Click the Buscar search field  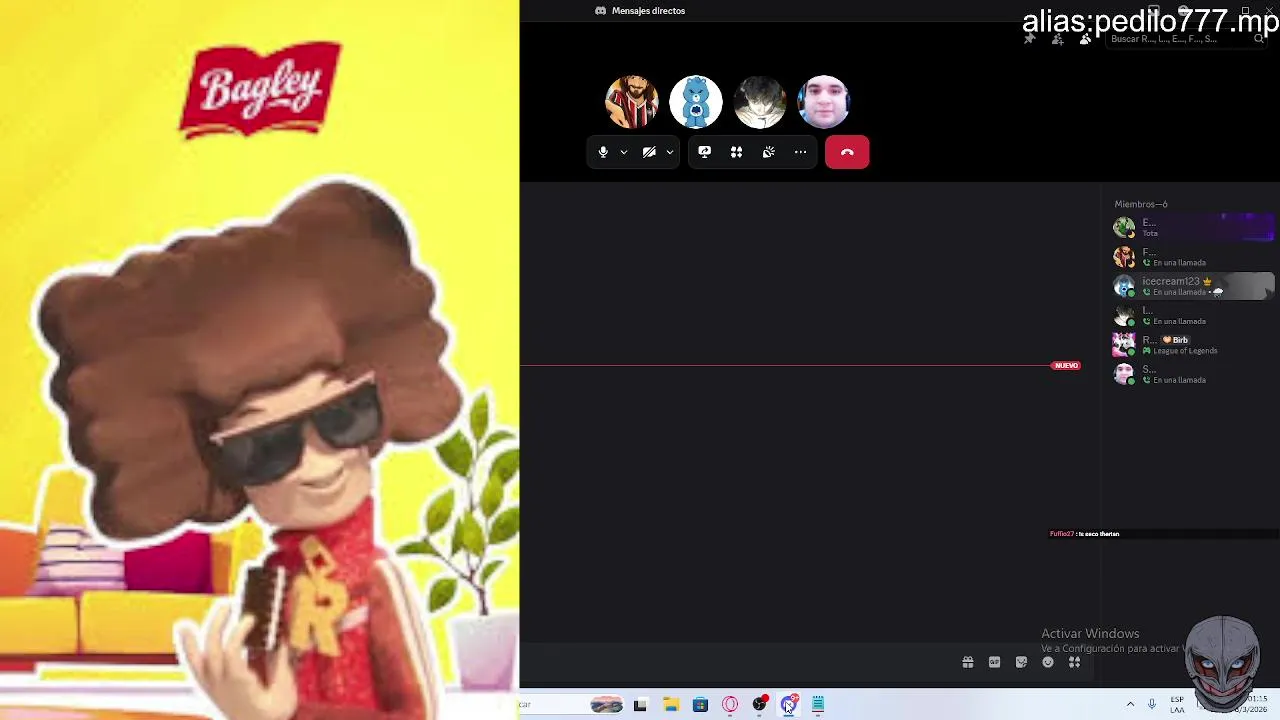click(x=1185, y=39)
